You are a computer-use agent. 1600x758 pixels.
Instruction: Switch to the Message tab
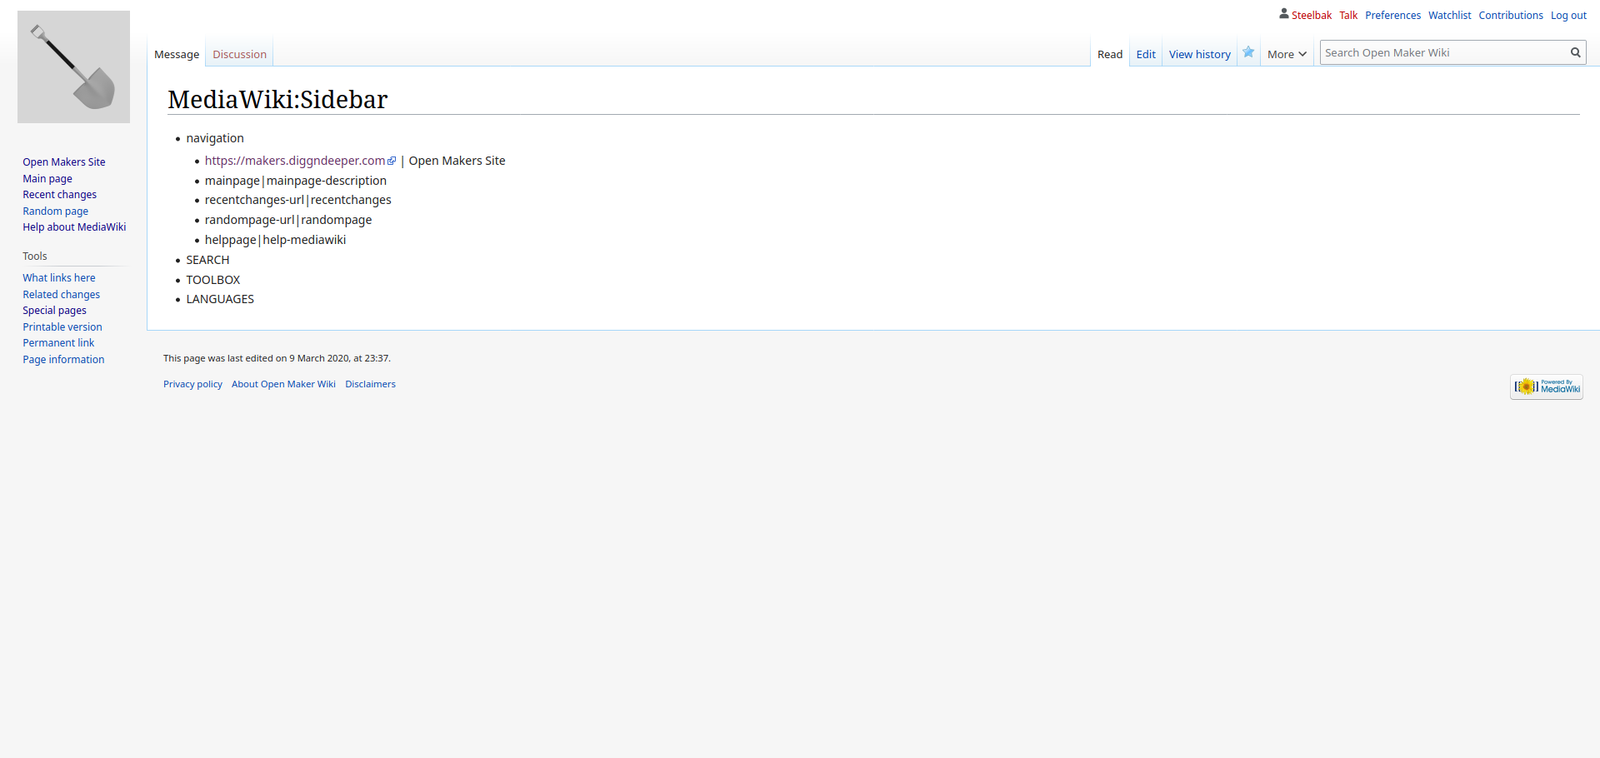point(177,54)
